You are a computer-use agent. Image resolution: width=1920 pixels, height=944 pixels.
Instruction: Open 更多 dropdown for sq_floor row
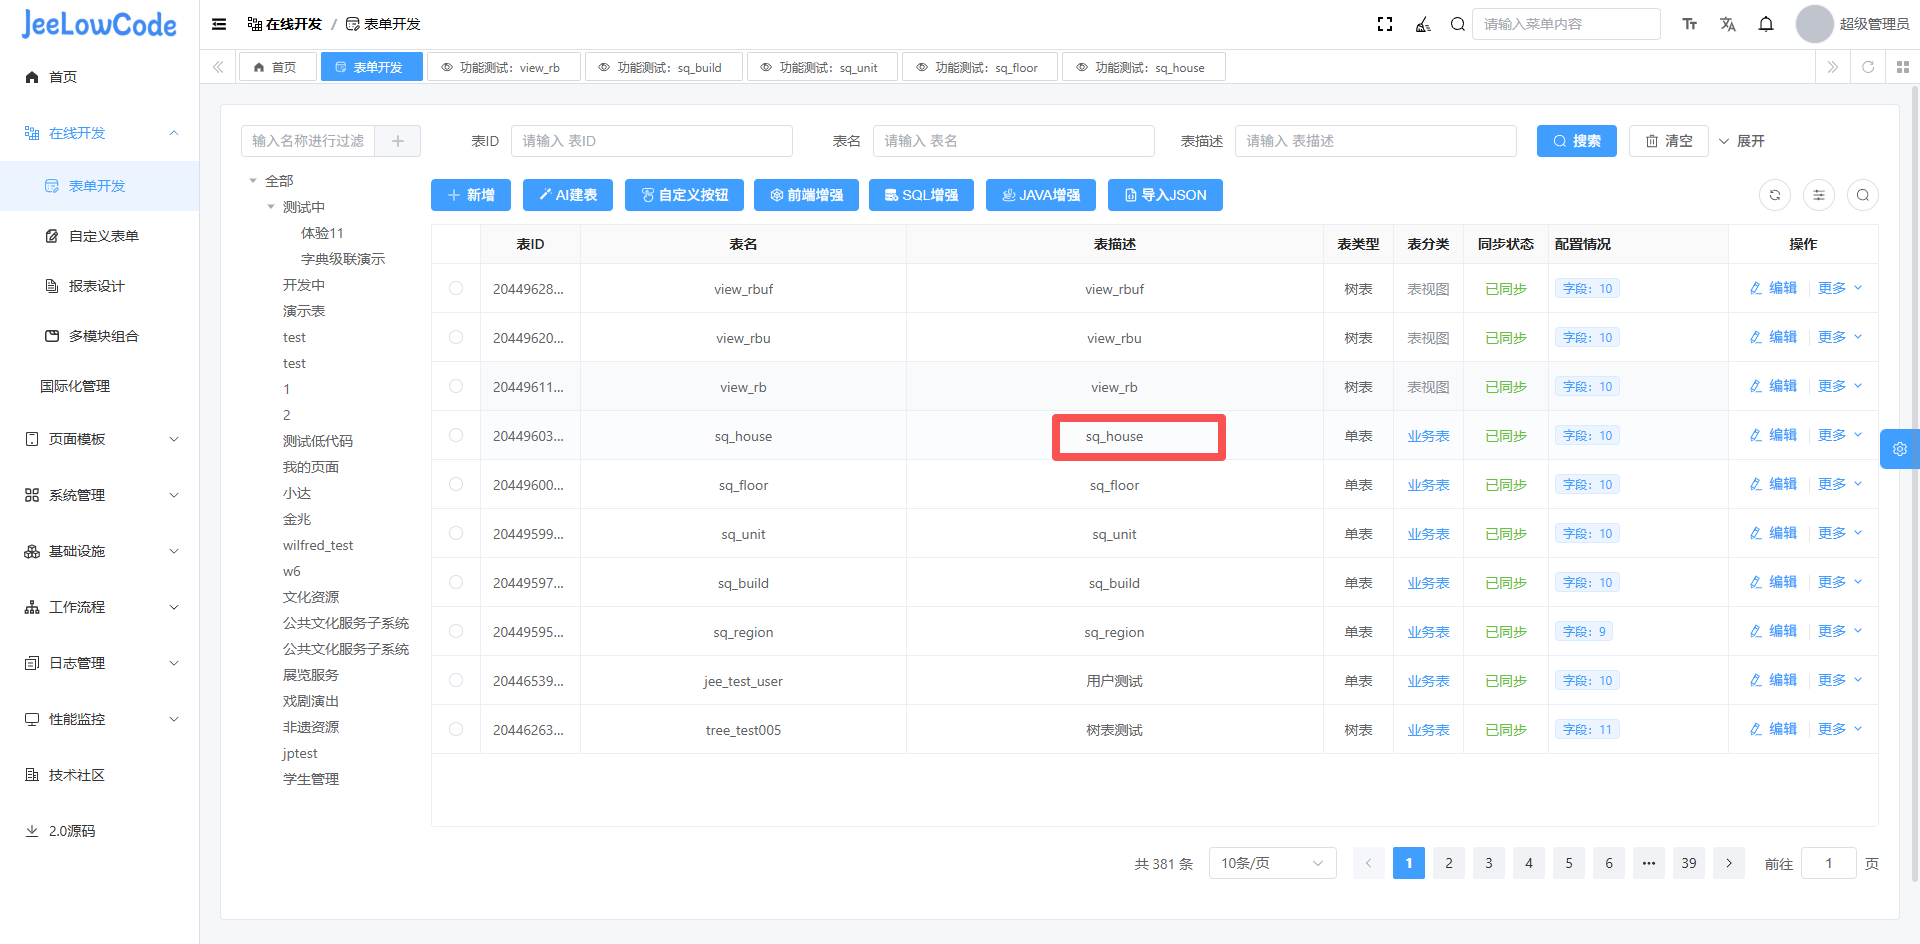point(1839,485)
